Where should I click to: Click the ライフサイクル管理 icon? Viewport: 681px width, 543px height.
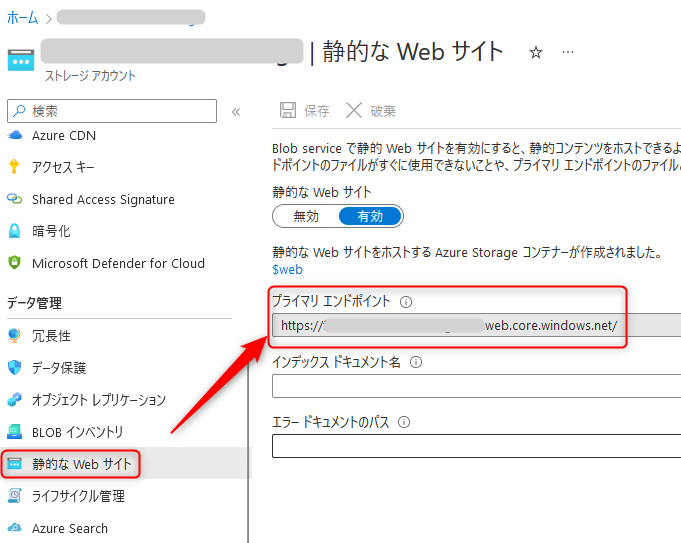tap(14, 496)
